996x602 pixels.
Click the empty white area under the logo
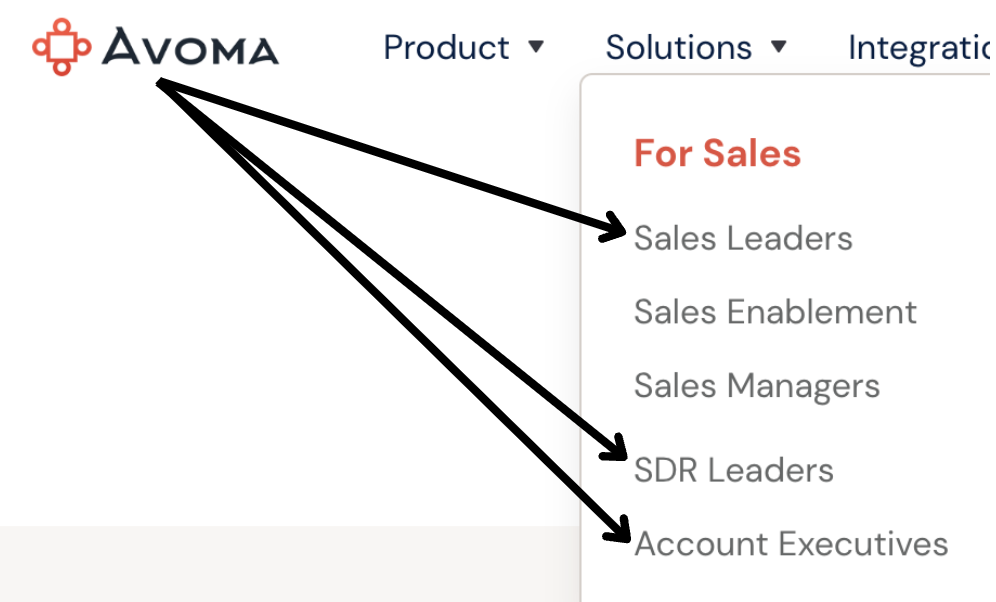click(x=150, y=300)
